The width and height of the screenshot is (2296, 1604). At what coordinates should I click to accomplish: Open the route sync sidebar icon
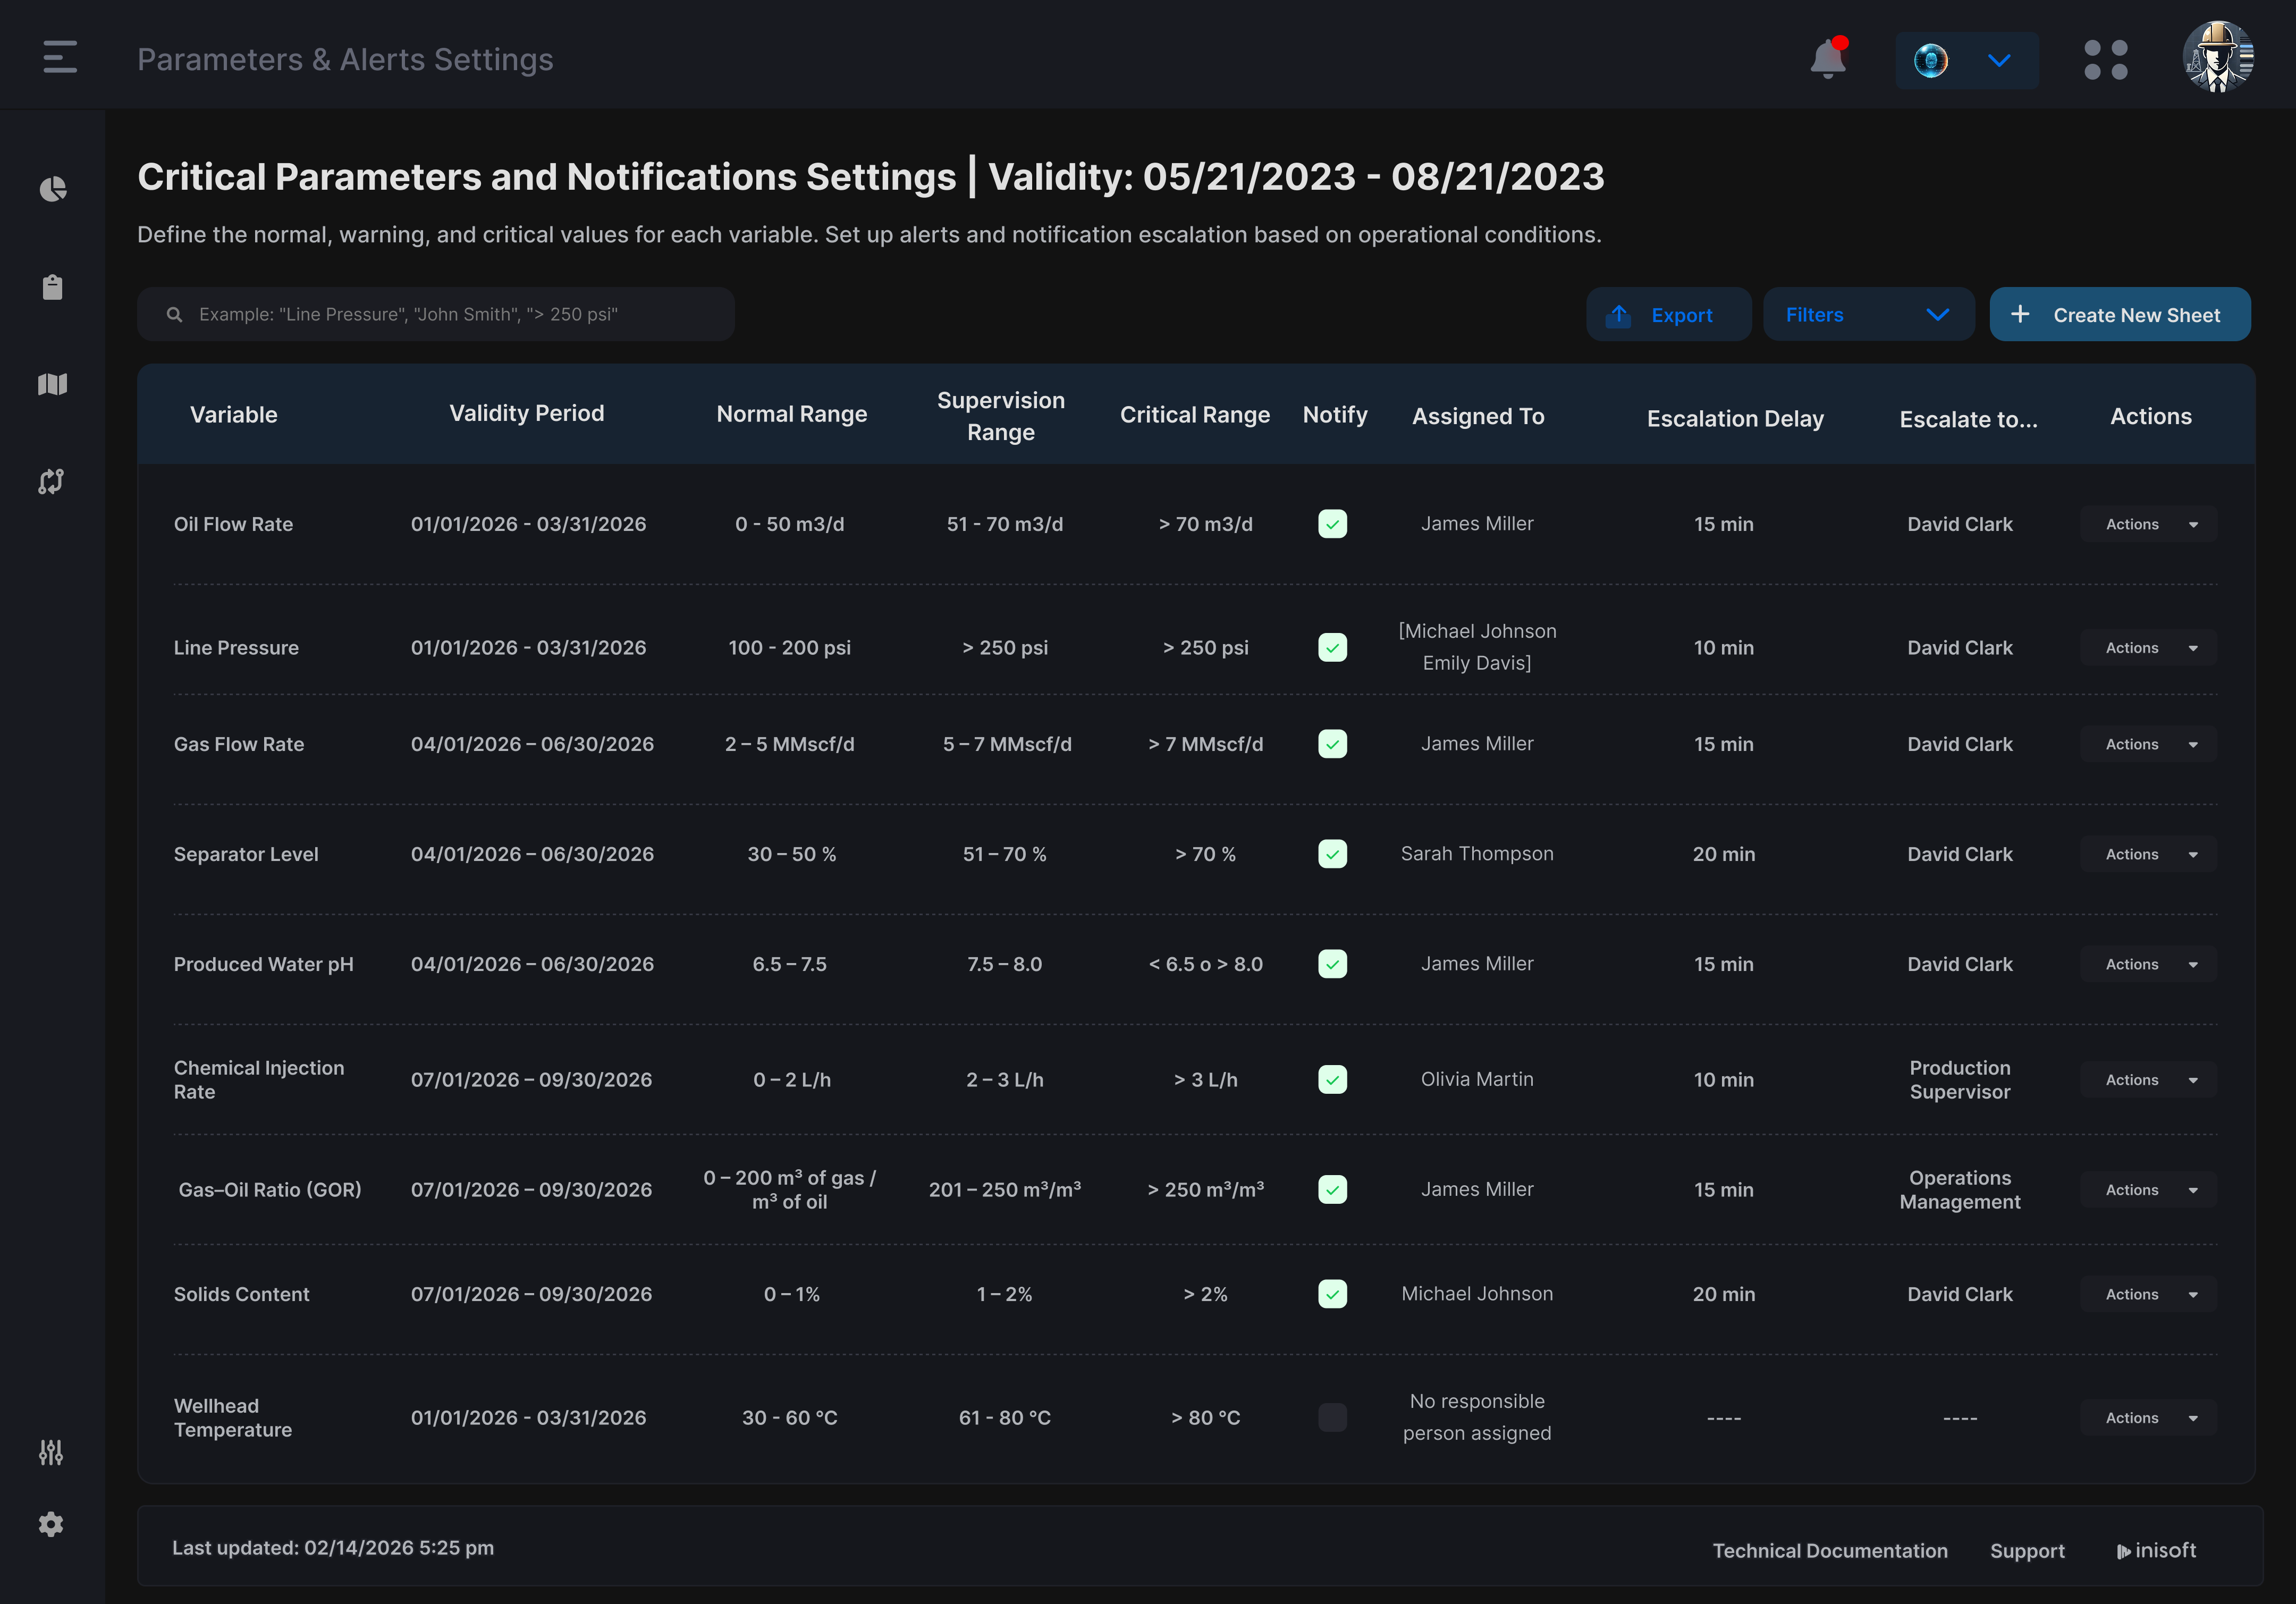coord(51,481)
